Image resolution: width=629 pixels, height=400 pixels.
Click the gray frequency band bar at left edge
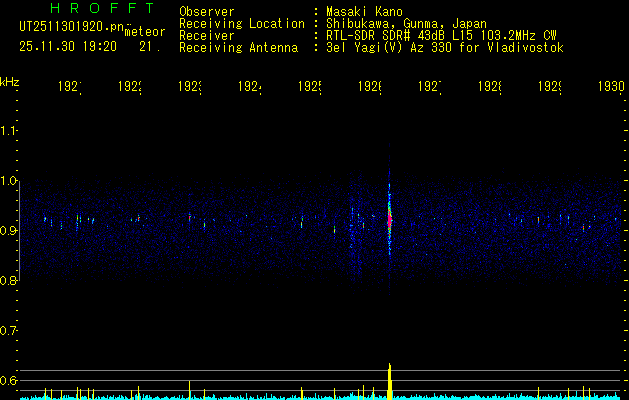[x=20, y=230]
